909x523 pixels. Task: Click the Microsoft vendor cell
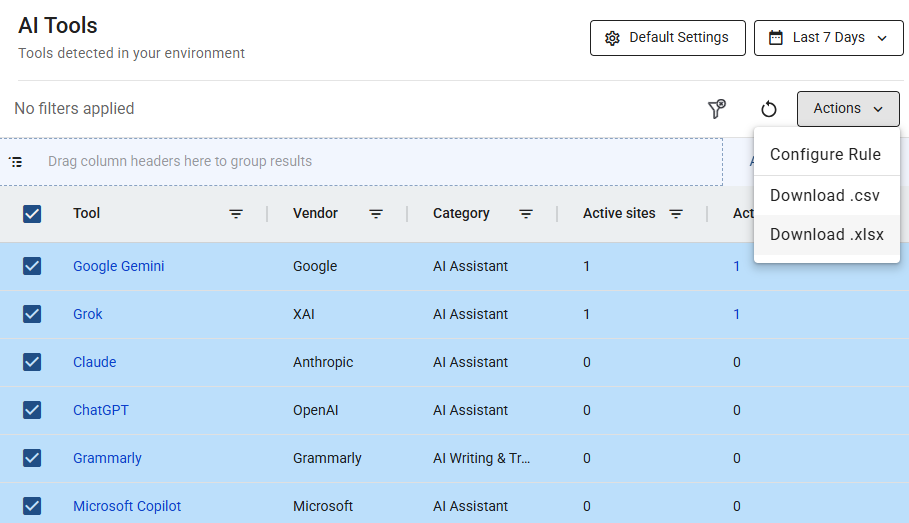coord(323,506)
